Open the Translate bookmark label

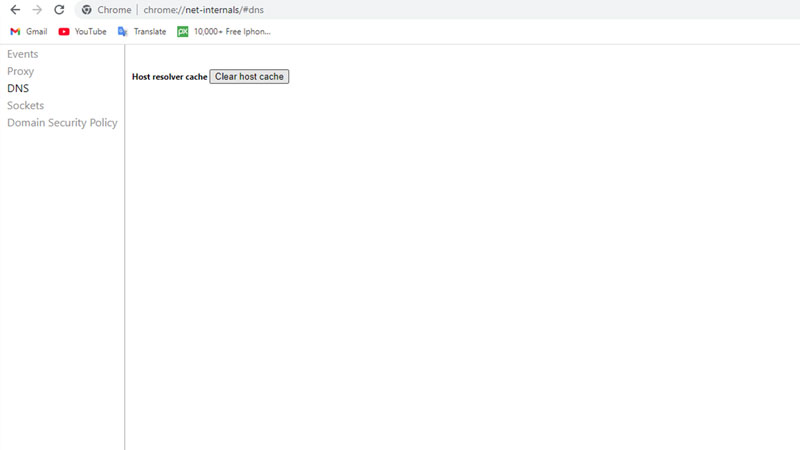click(x=150, y=32)
